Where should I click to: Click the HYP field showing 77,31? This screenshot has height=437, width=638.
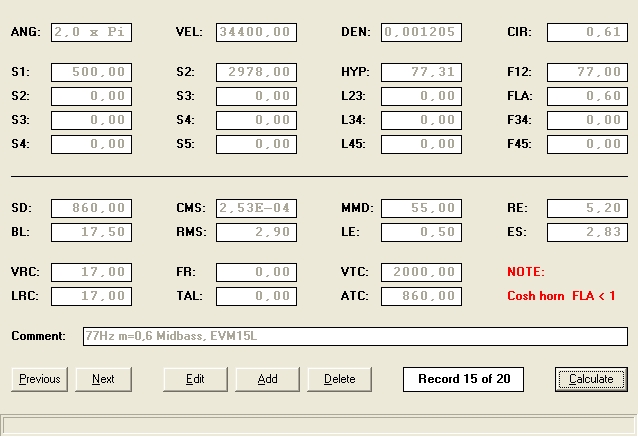pos(421,72)
